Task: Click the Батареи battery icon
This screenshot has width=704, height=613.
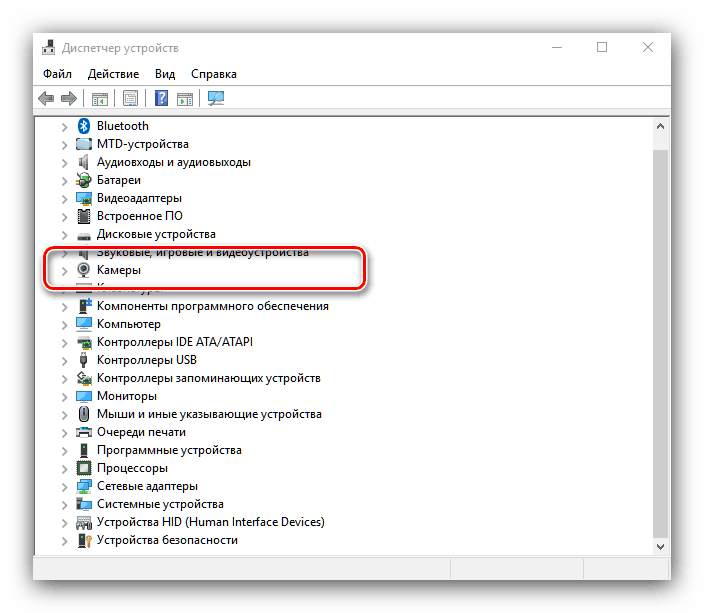Action: [84, 180]
